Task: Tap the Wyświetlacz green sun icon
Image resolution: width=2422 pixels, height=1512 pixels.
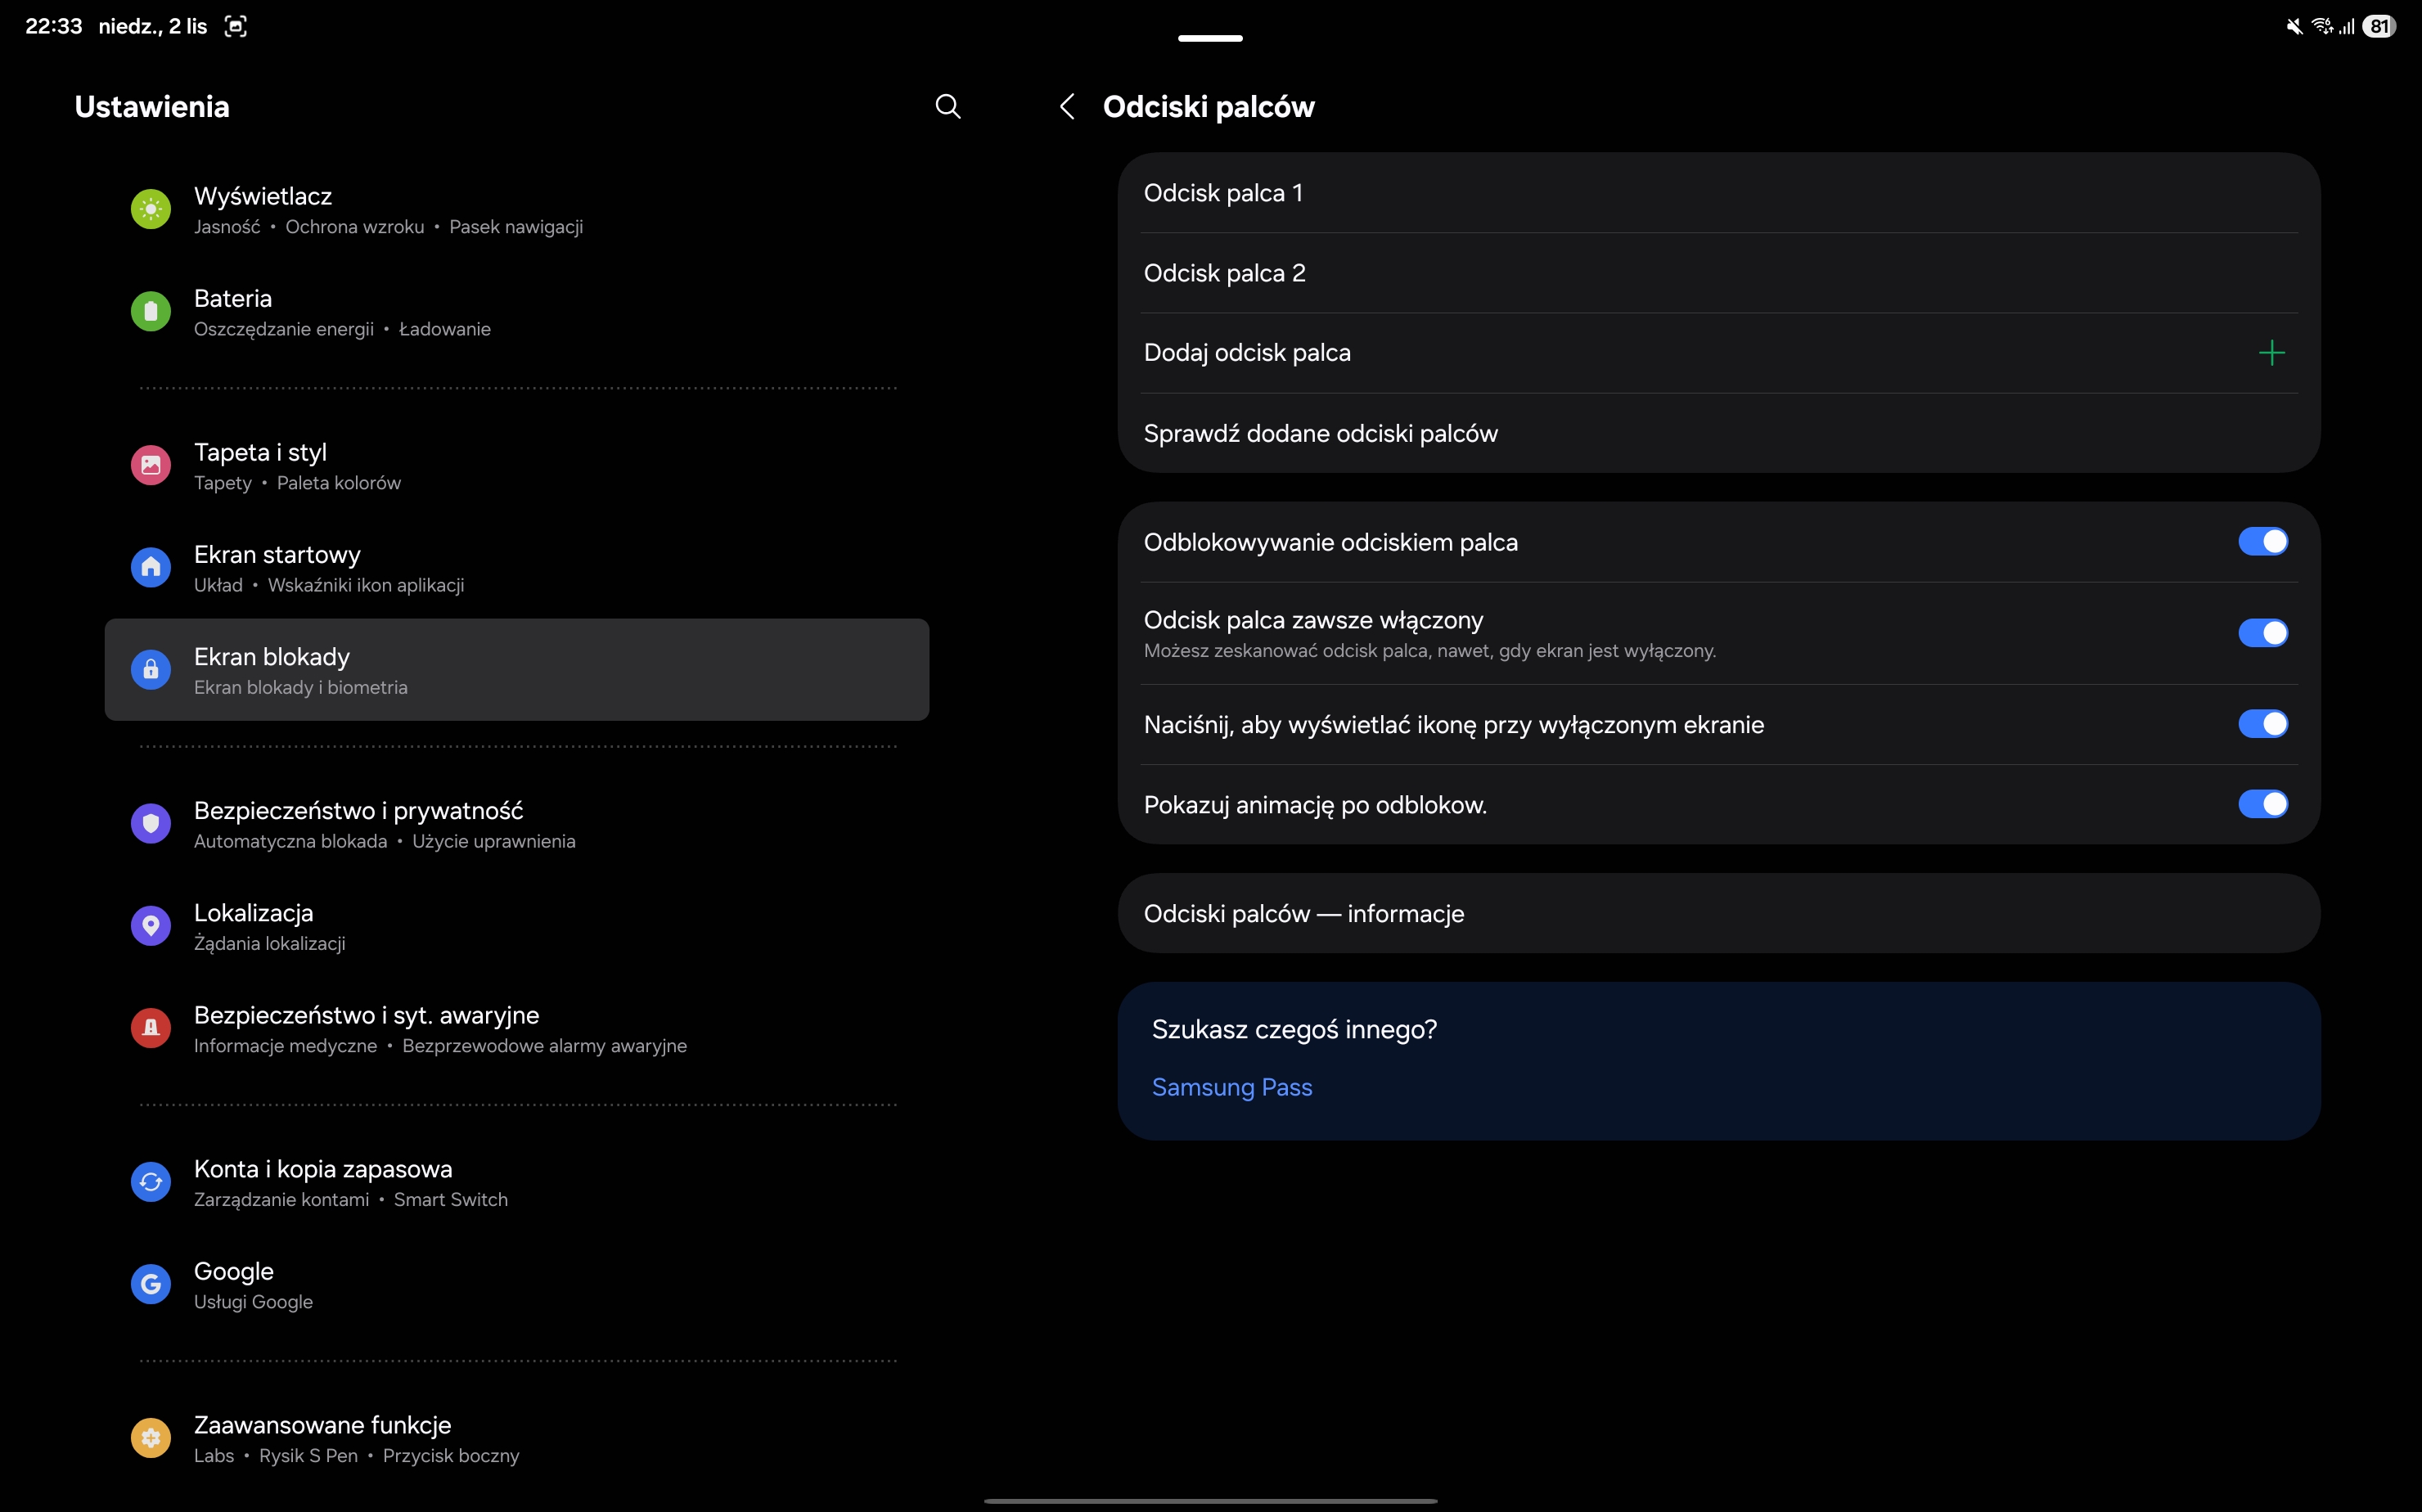Action: click(x=151, y=209)
